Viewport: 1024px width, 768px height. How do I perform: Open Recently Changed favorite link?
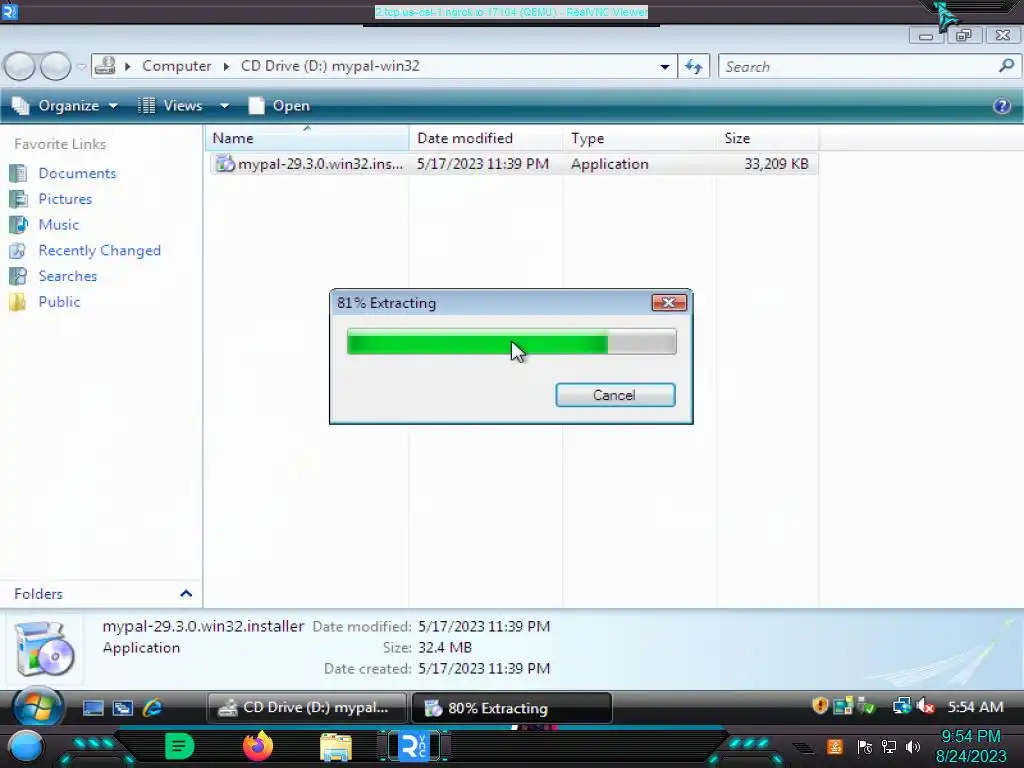pyautogui.click(x=99, y=250)
